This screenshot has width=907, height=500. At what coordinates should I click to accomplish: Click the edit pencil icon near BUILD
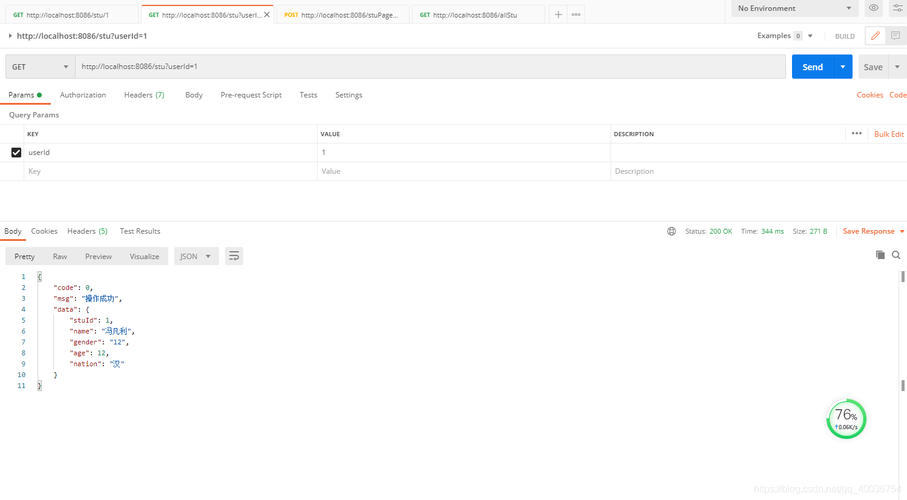[x=875, y=36]
